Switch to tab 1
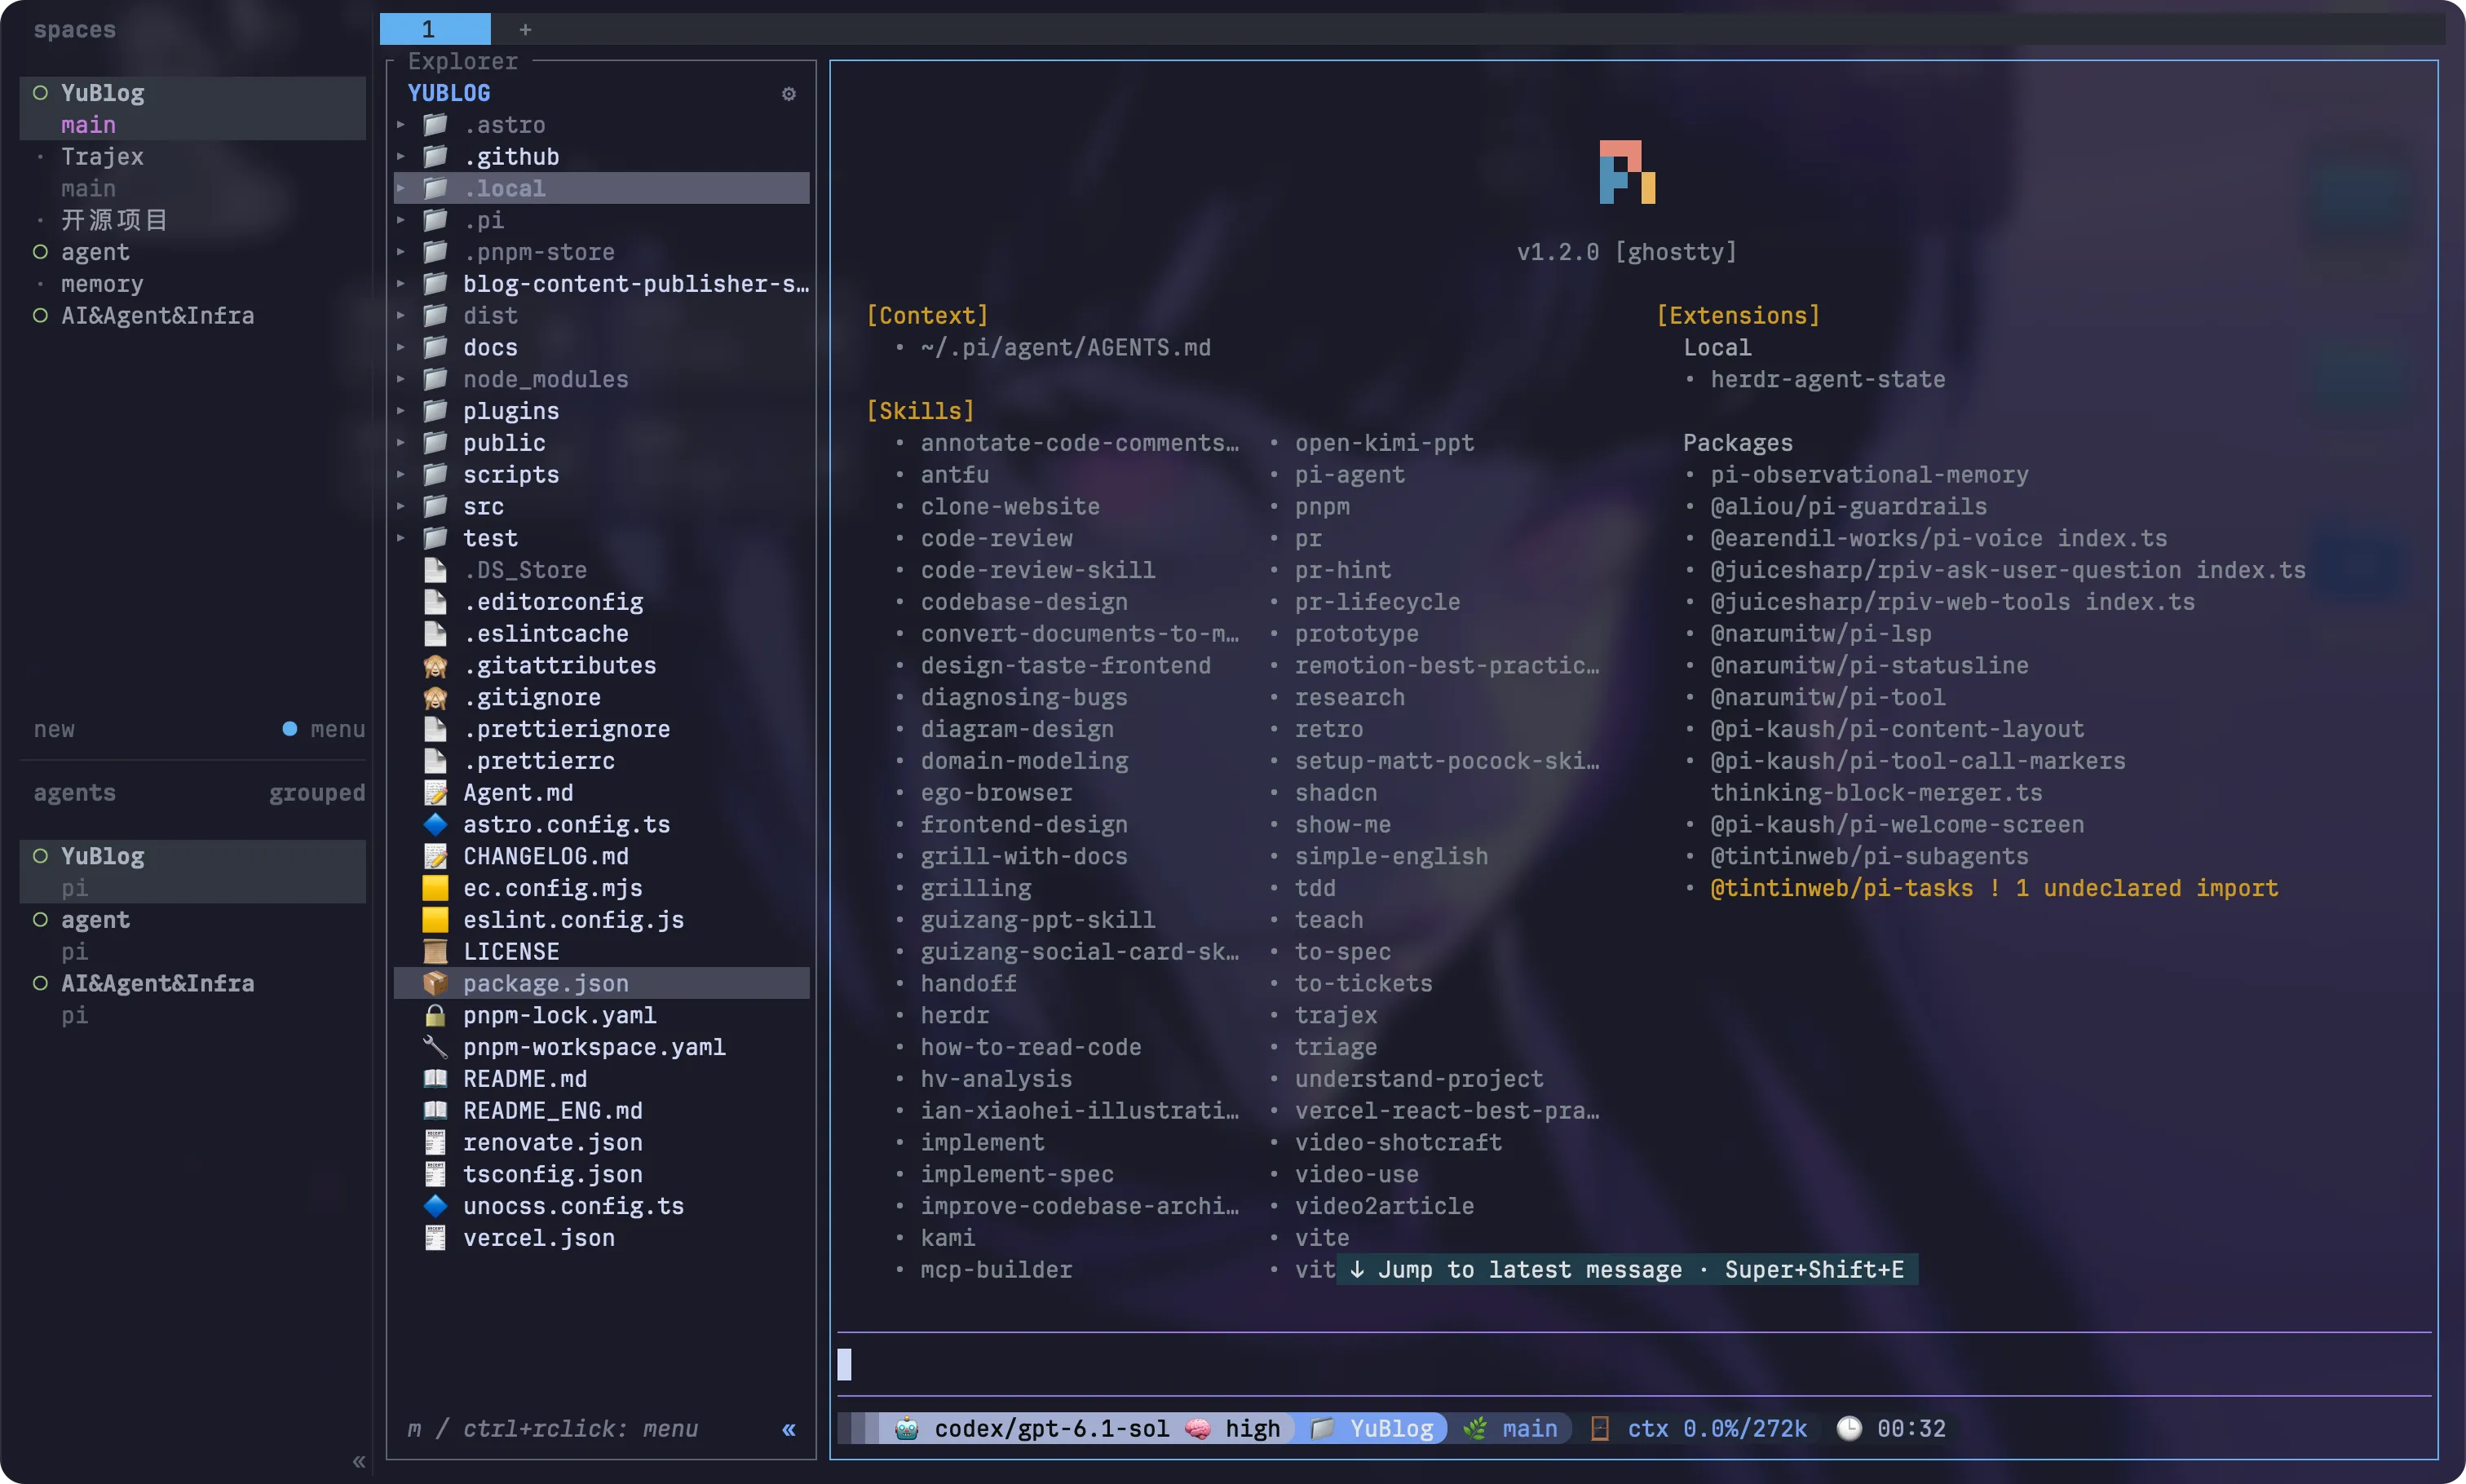Viewport: 2466px width, 1484px height. (435, 29)
